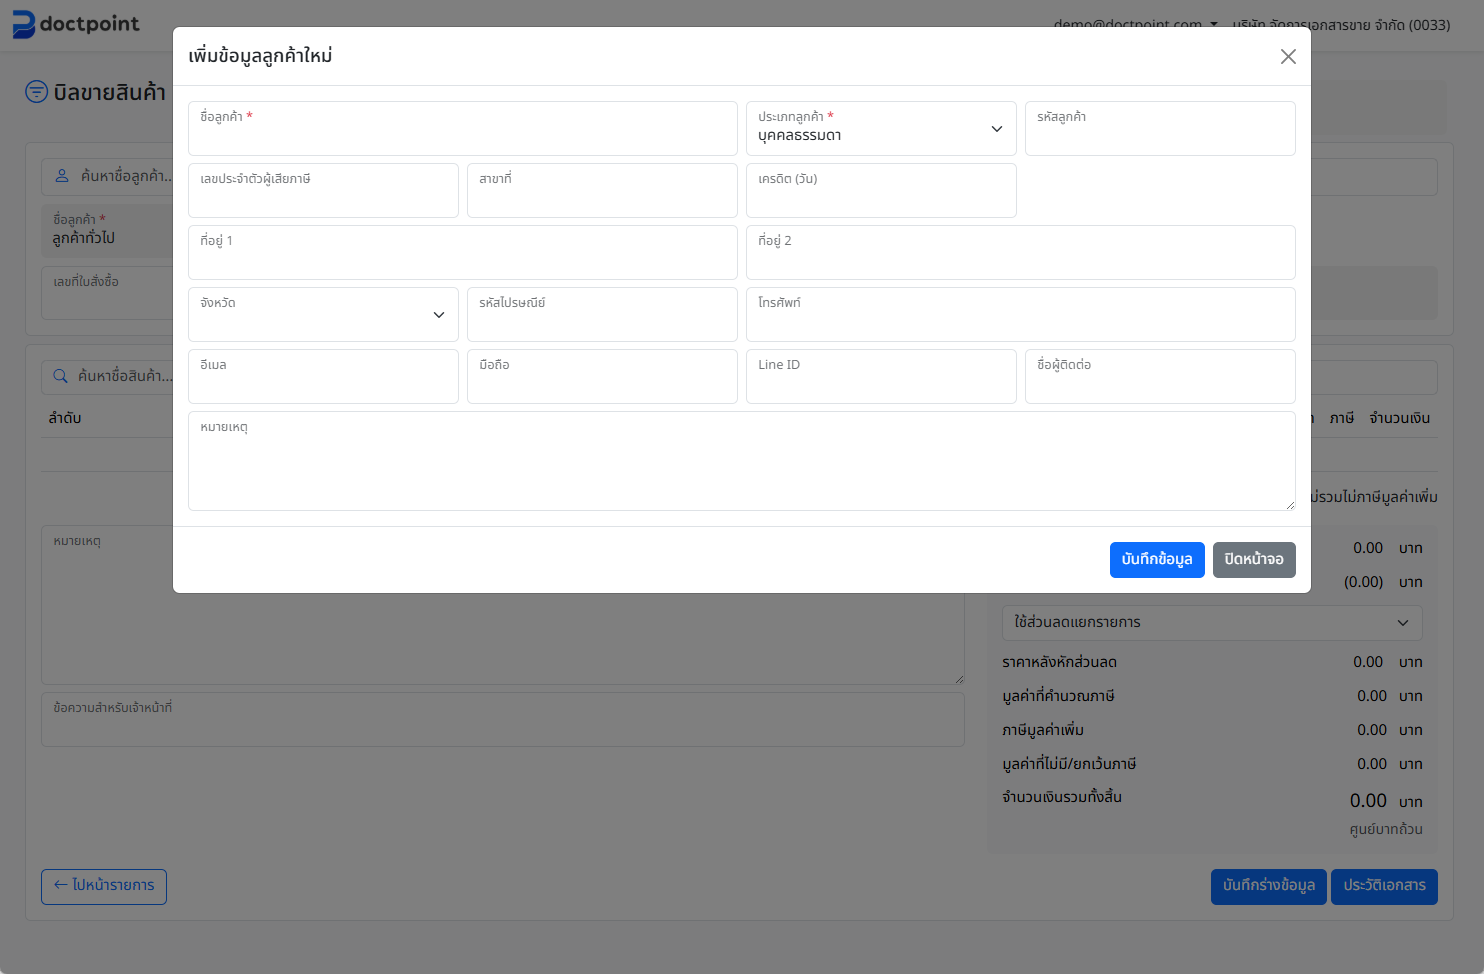The height and width of the screenshot is (974, 1484).
Task: Click the ประวัติเอกสาร document history button
Action: [x=1383, y=886]
